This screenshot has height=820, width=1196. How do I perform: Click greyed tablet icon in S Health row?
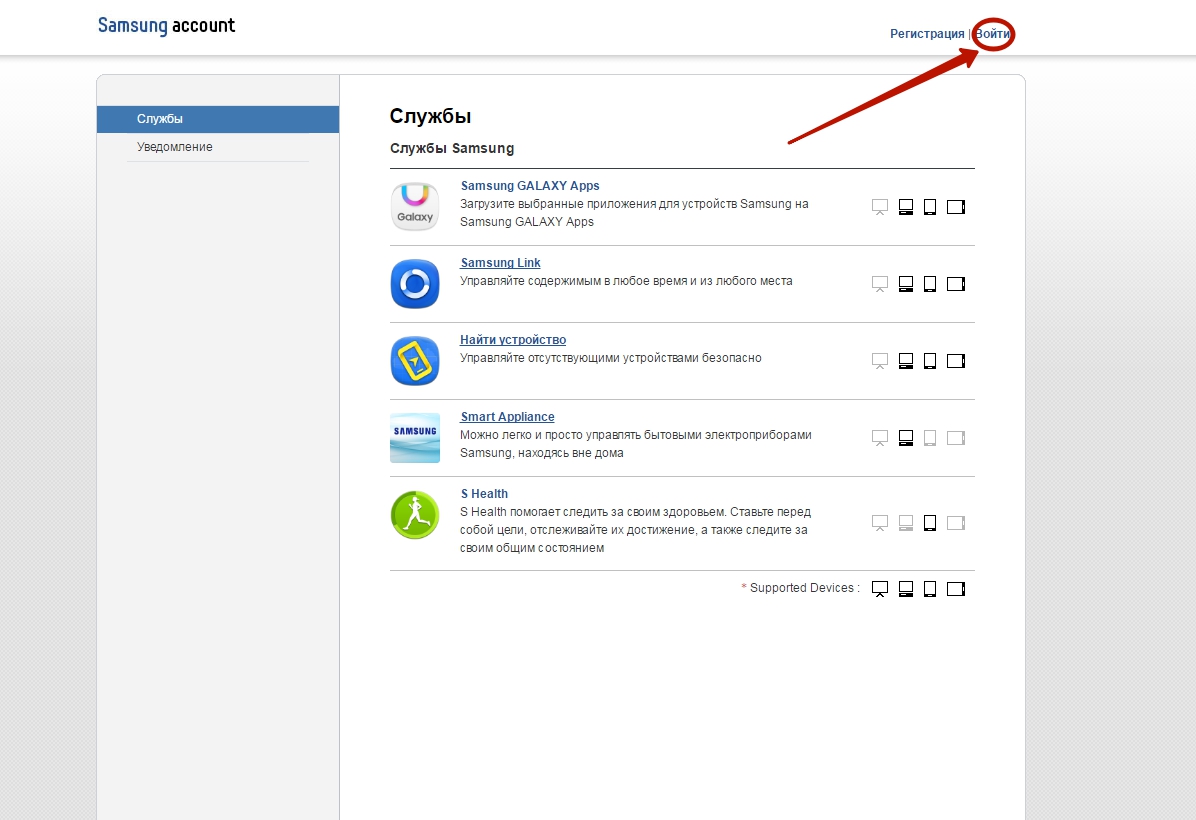pyautogui.click(x=956, y=523)
